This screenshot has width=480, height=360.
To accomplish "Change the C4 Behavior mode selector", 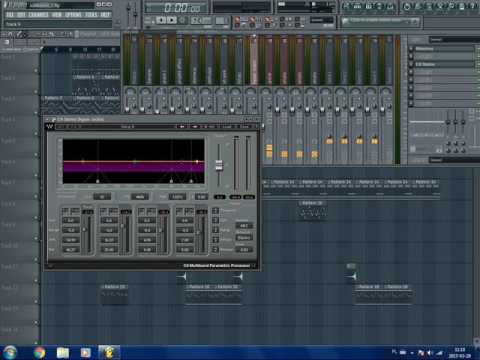I will 244,237.
